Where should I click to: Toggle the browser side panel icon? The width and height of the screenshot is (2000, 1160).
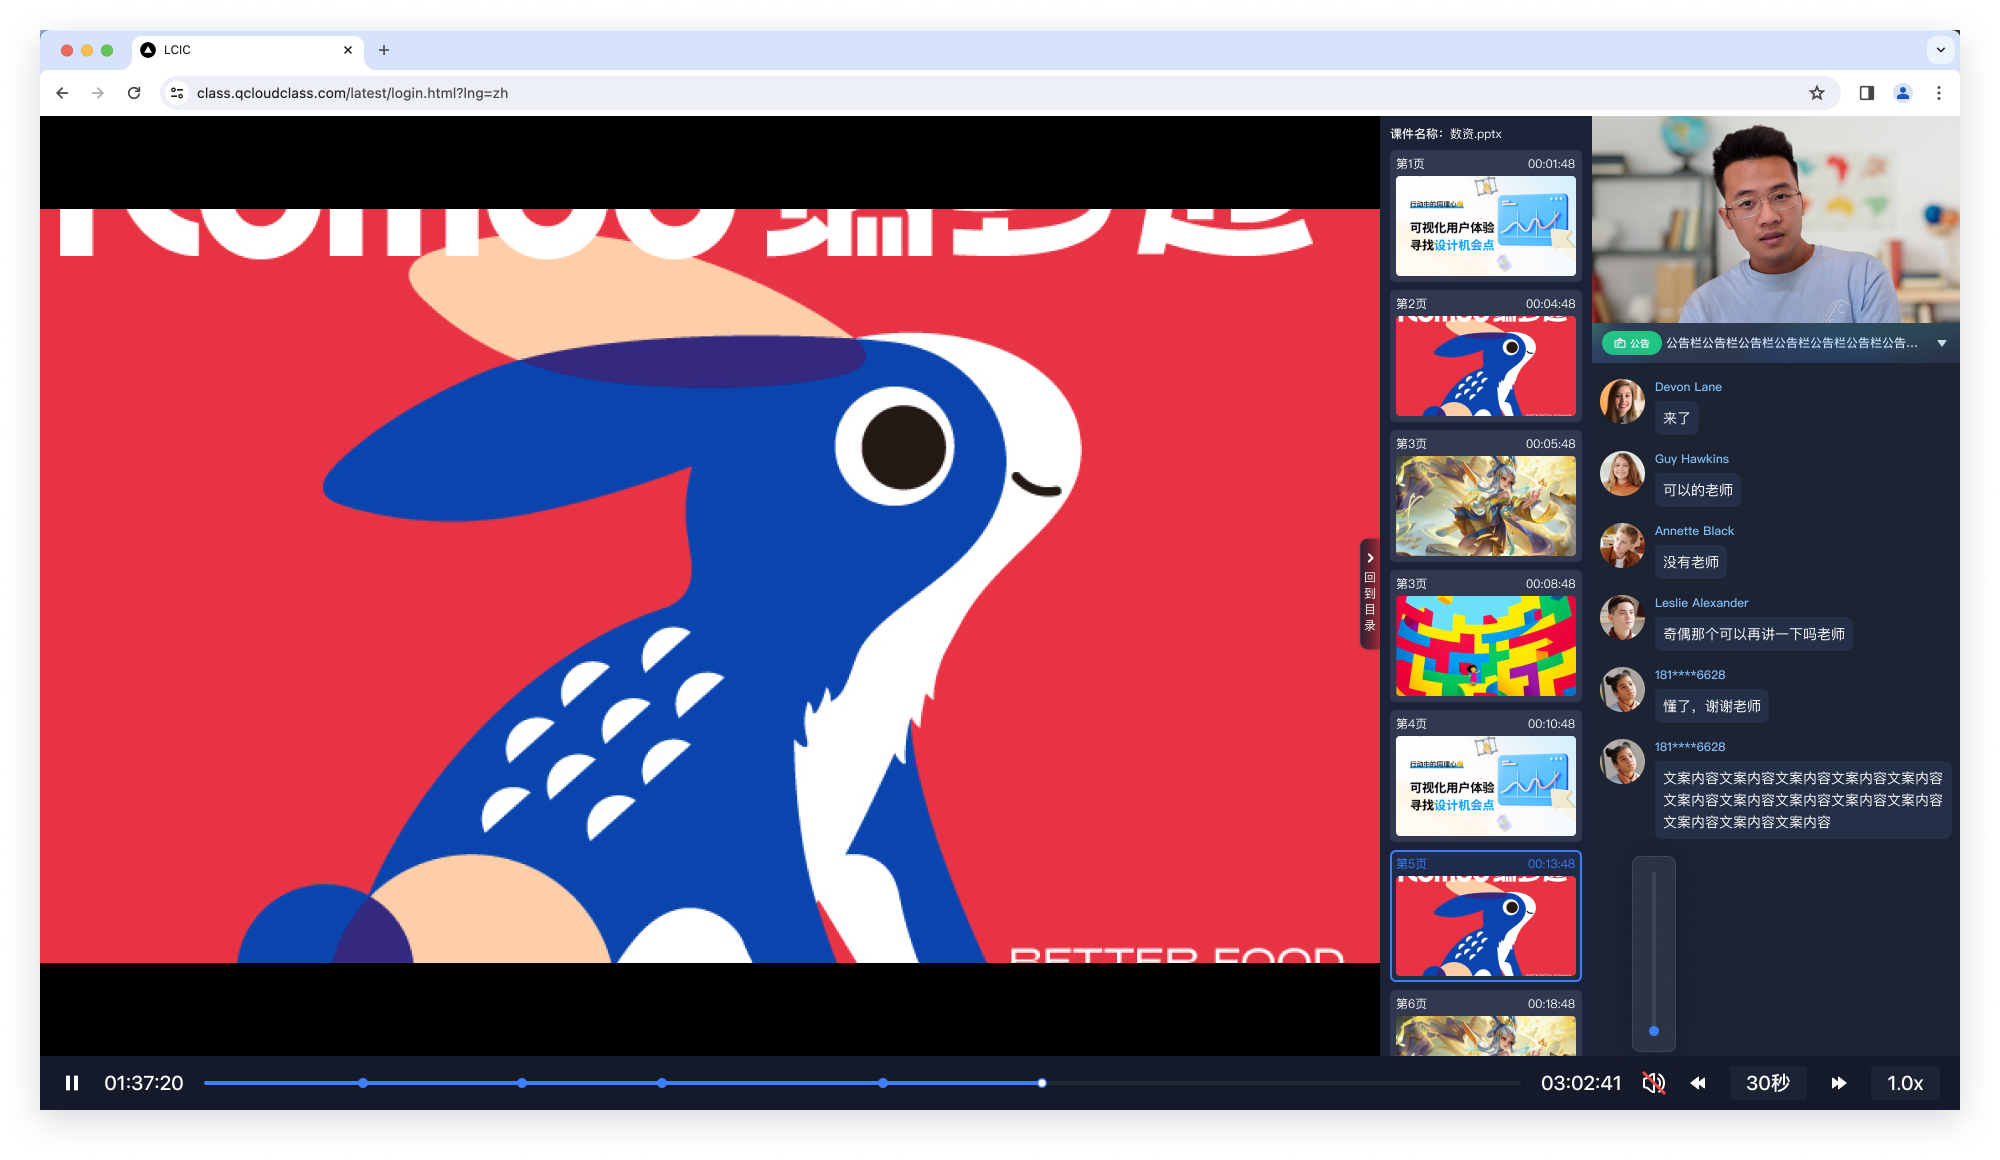pyautogui.click(x=1866, y=93)
